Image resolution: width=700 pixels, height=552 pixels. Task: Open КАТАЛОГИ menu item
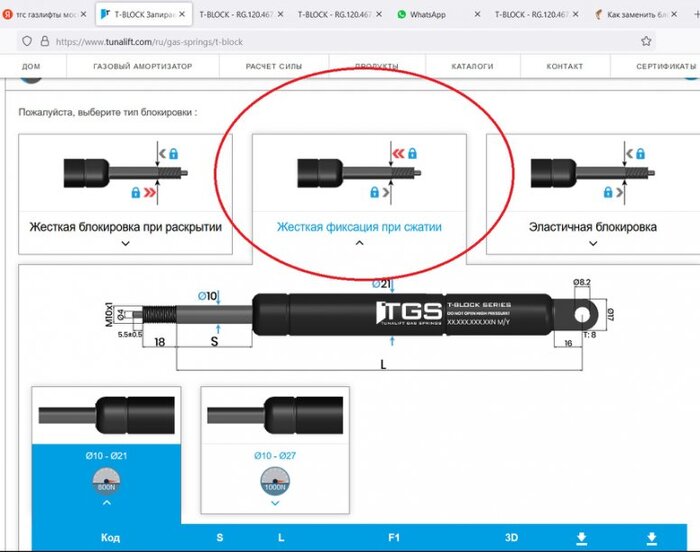(x=472, y=67)
